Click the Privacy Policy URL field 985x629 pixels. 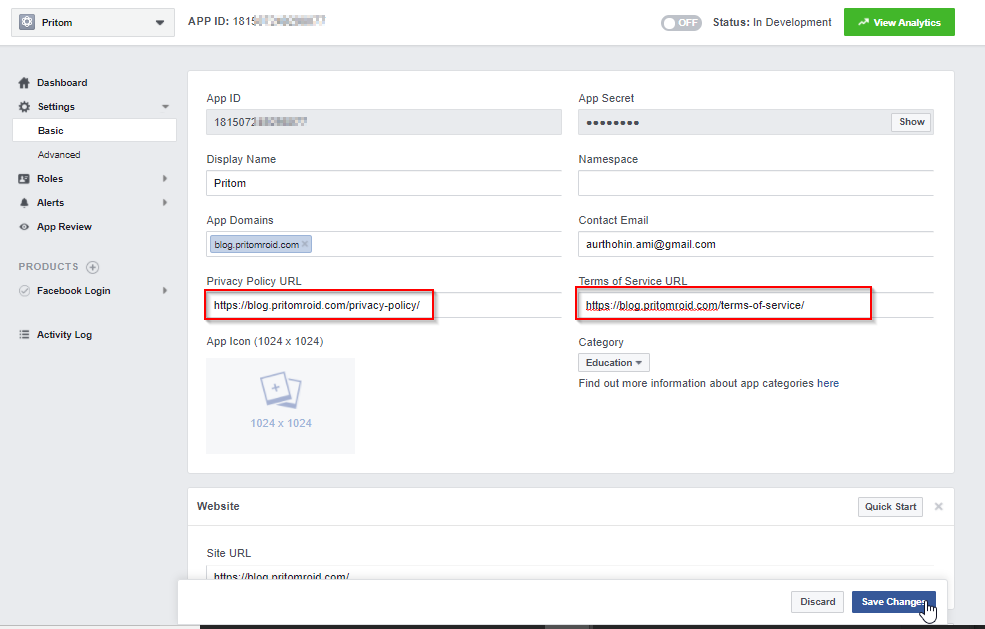384,305
